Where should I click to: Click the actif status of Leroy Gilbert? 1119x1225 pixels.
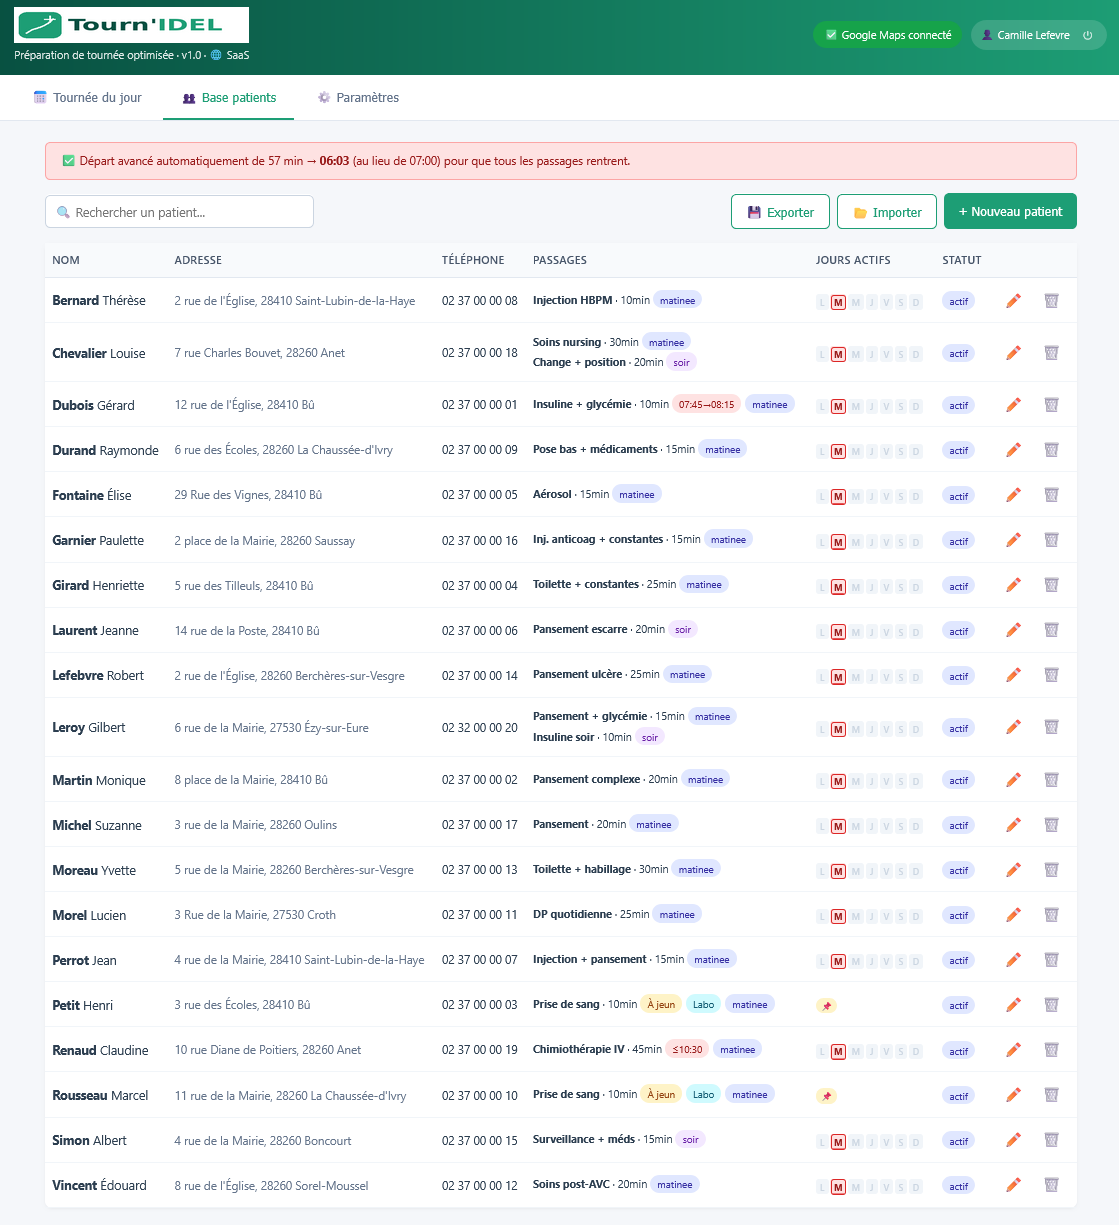coord(958,728)
